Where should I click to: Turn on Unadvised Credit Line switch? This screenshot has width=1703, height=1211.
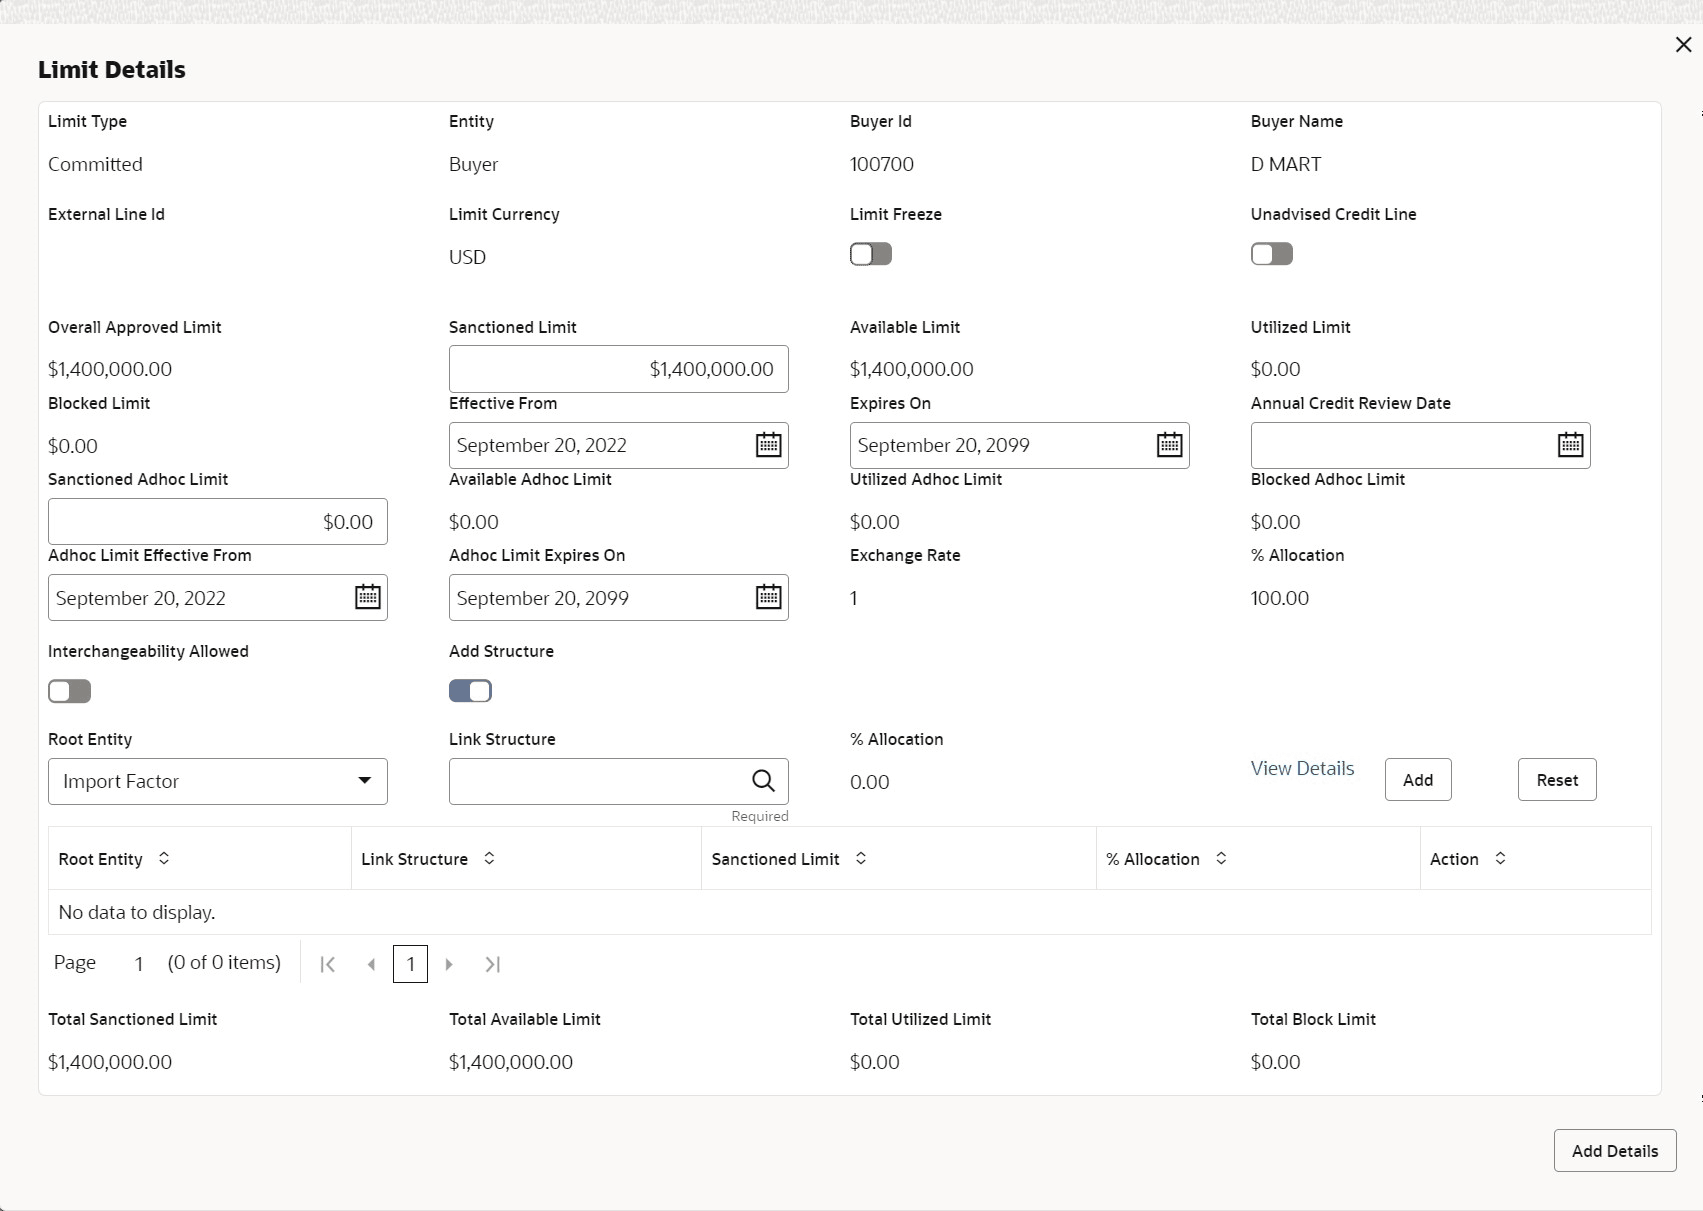(x=1271, y=254)
